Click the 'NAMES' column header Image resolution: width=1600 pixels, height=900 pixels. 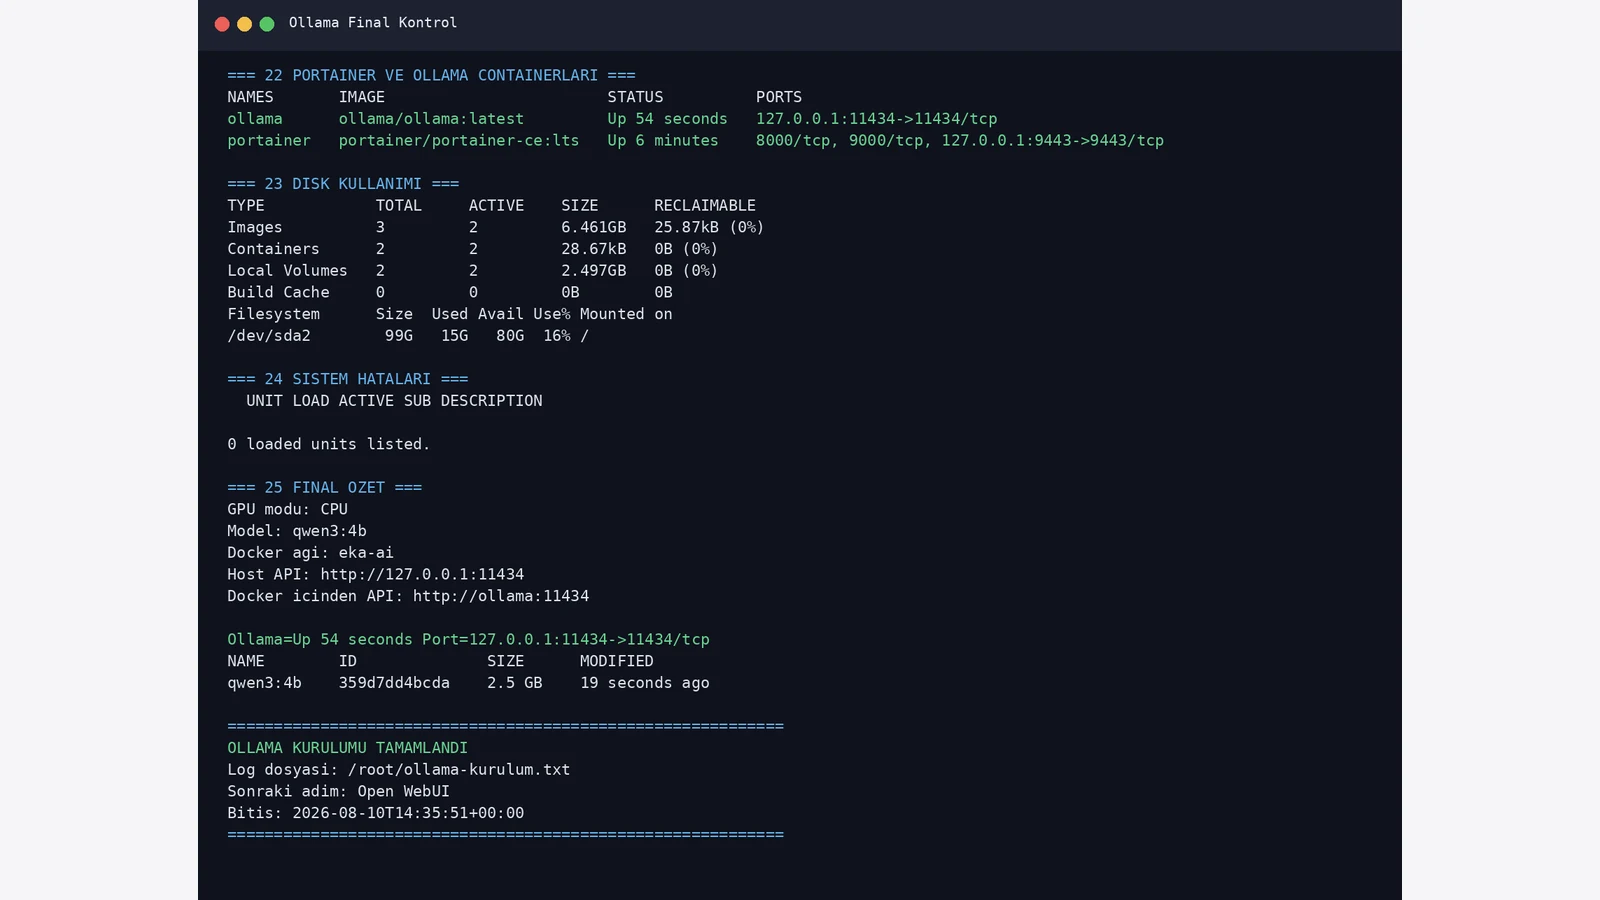(x=250, y=97)
